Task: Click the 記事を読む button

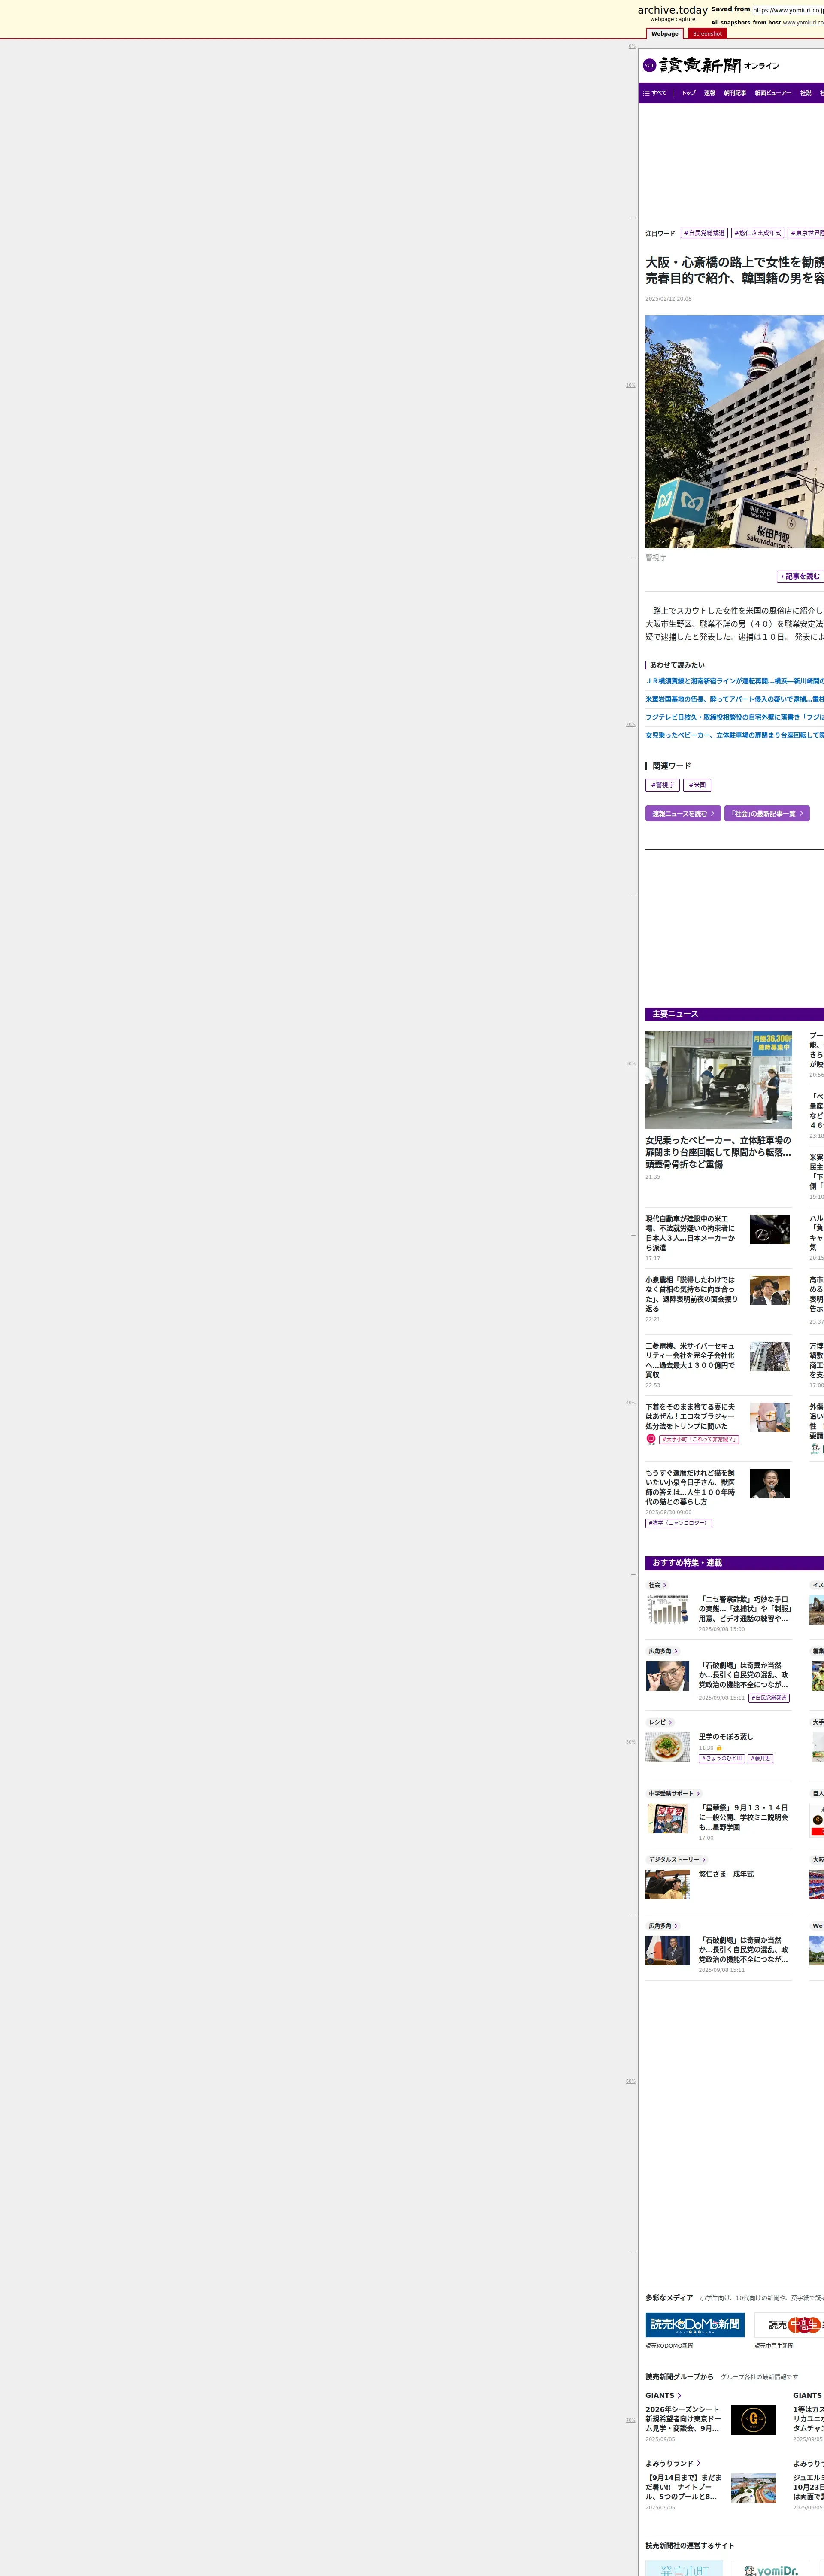Action: click(x=800, y=576)
